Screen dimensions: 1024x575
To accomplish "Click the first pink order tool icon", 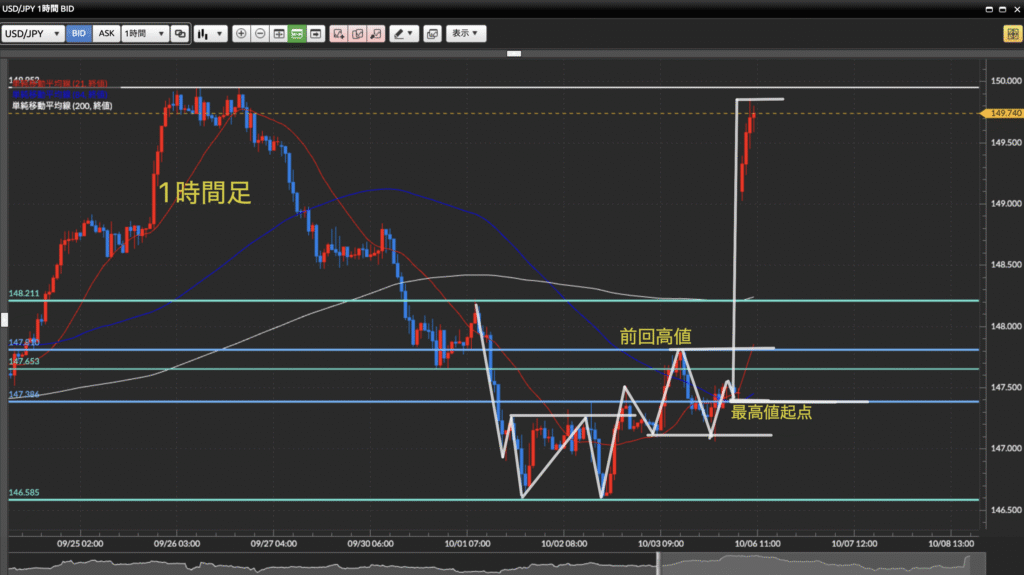I will (x=338, y=33).
